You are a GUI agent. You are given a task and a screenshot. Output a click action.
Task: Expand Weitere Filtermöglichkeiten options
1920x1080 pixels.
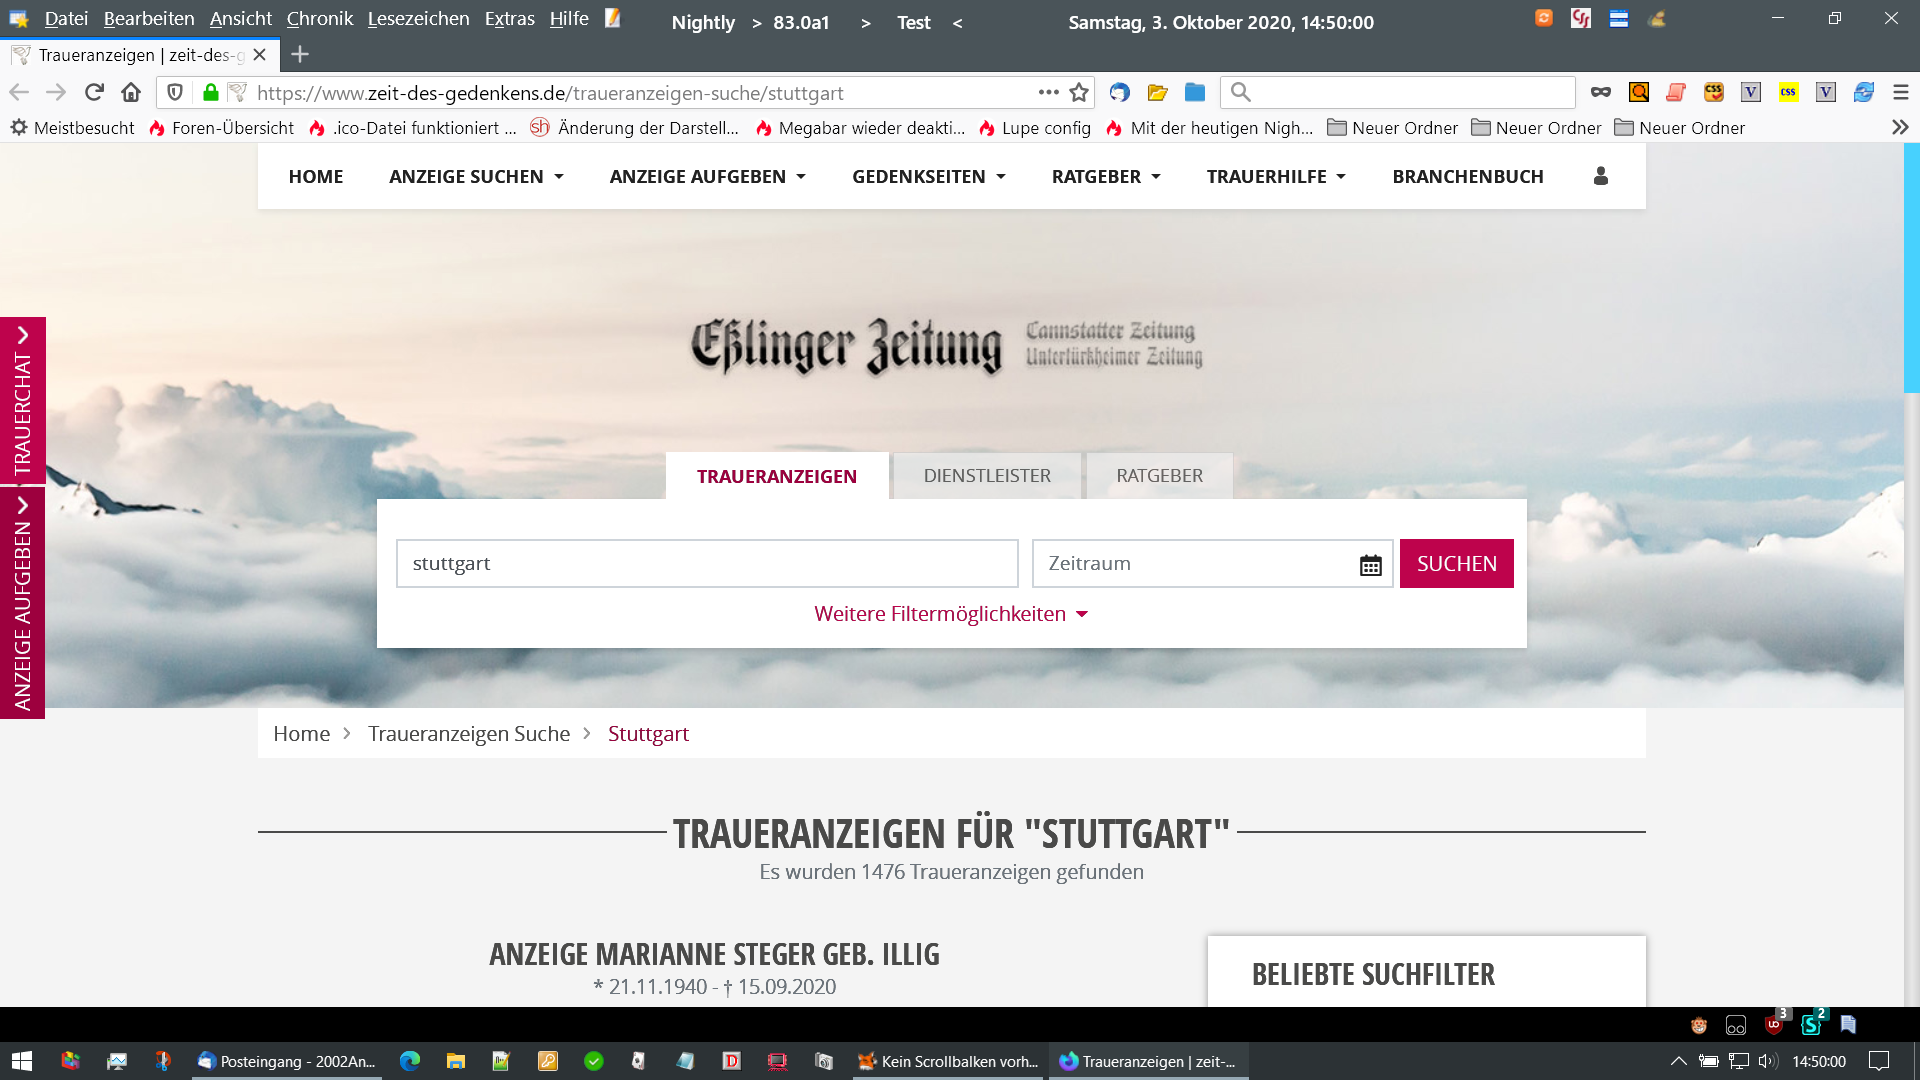951,614
